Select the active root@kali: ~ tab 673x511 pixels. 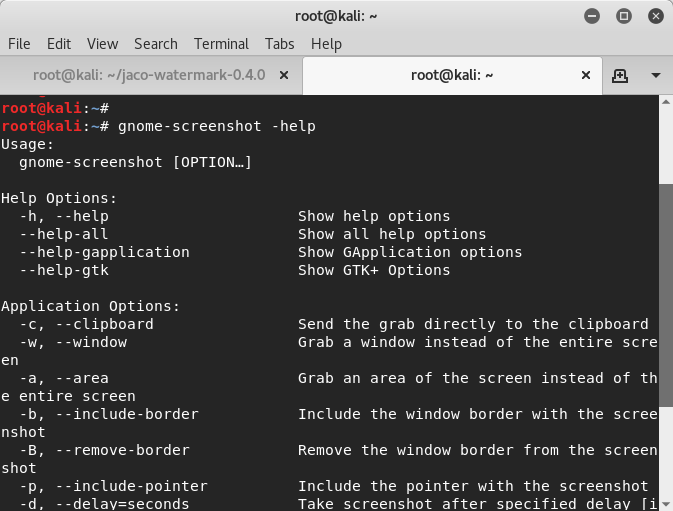[452, 75]
